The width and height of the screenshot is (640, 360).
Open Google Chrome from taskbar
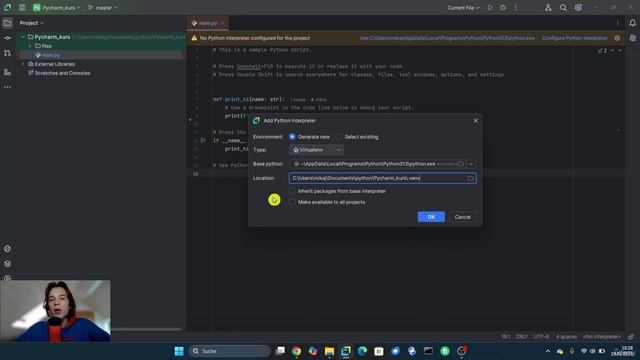click(297, 351)
